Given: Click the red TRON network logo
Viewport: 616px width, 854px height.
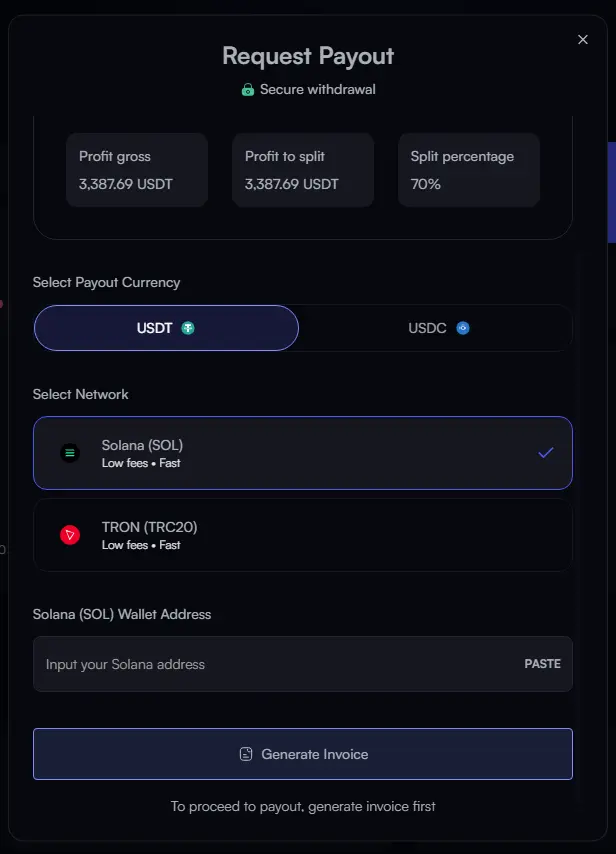Looking at the screenshot, I should click(x=70, y=535).
